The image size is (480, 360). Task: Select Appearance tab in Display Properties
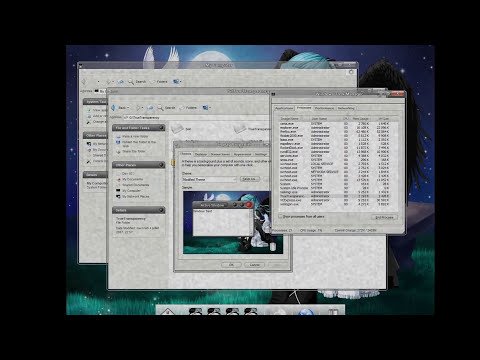[x=242, y=154]
